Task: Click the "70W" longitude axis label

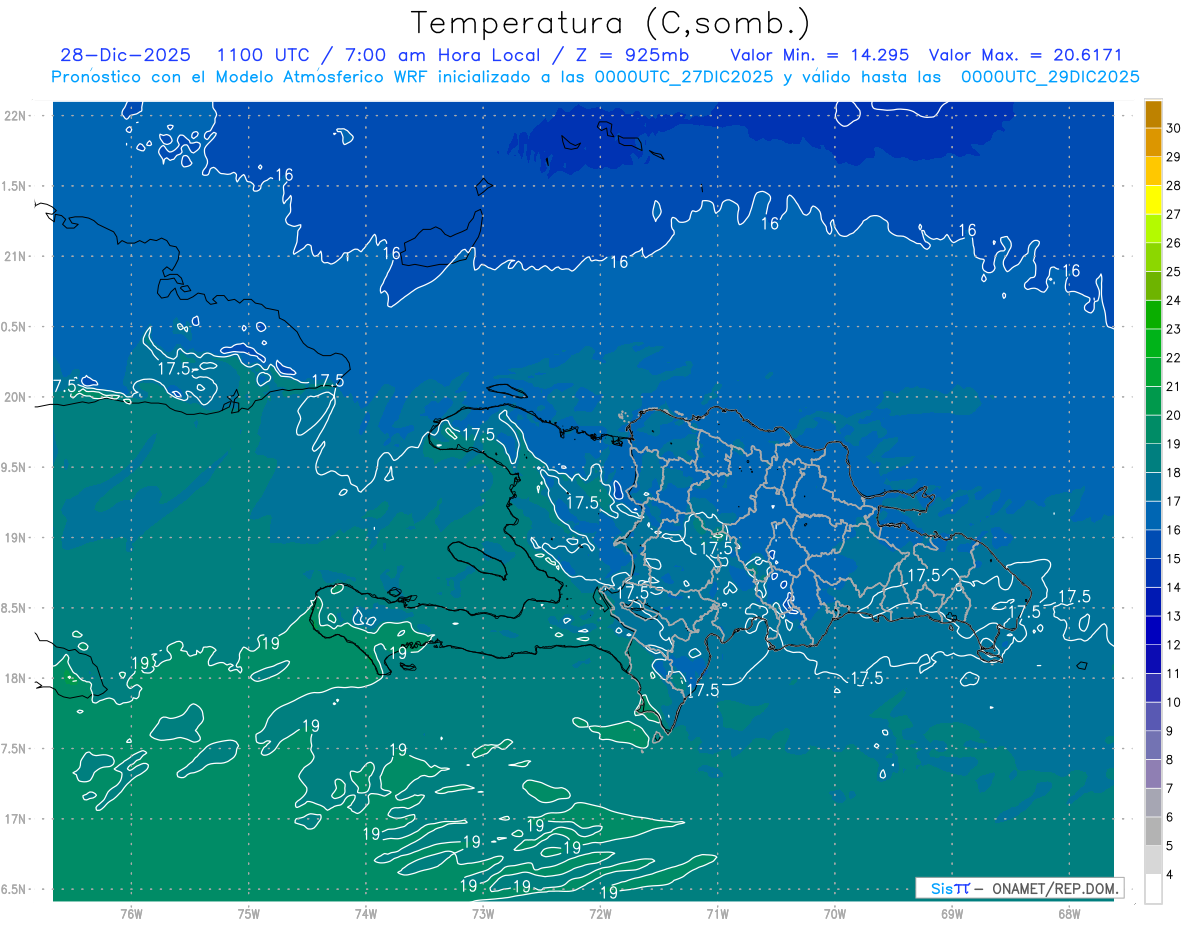Action: [834, 913]
